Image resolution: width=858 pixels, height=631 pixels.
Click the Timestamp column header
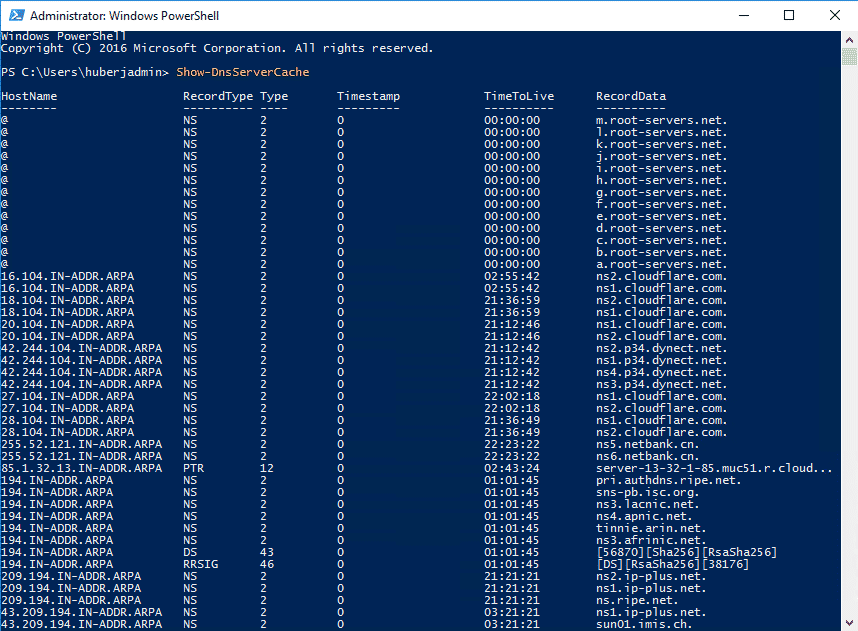coord(368,96)
